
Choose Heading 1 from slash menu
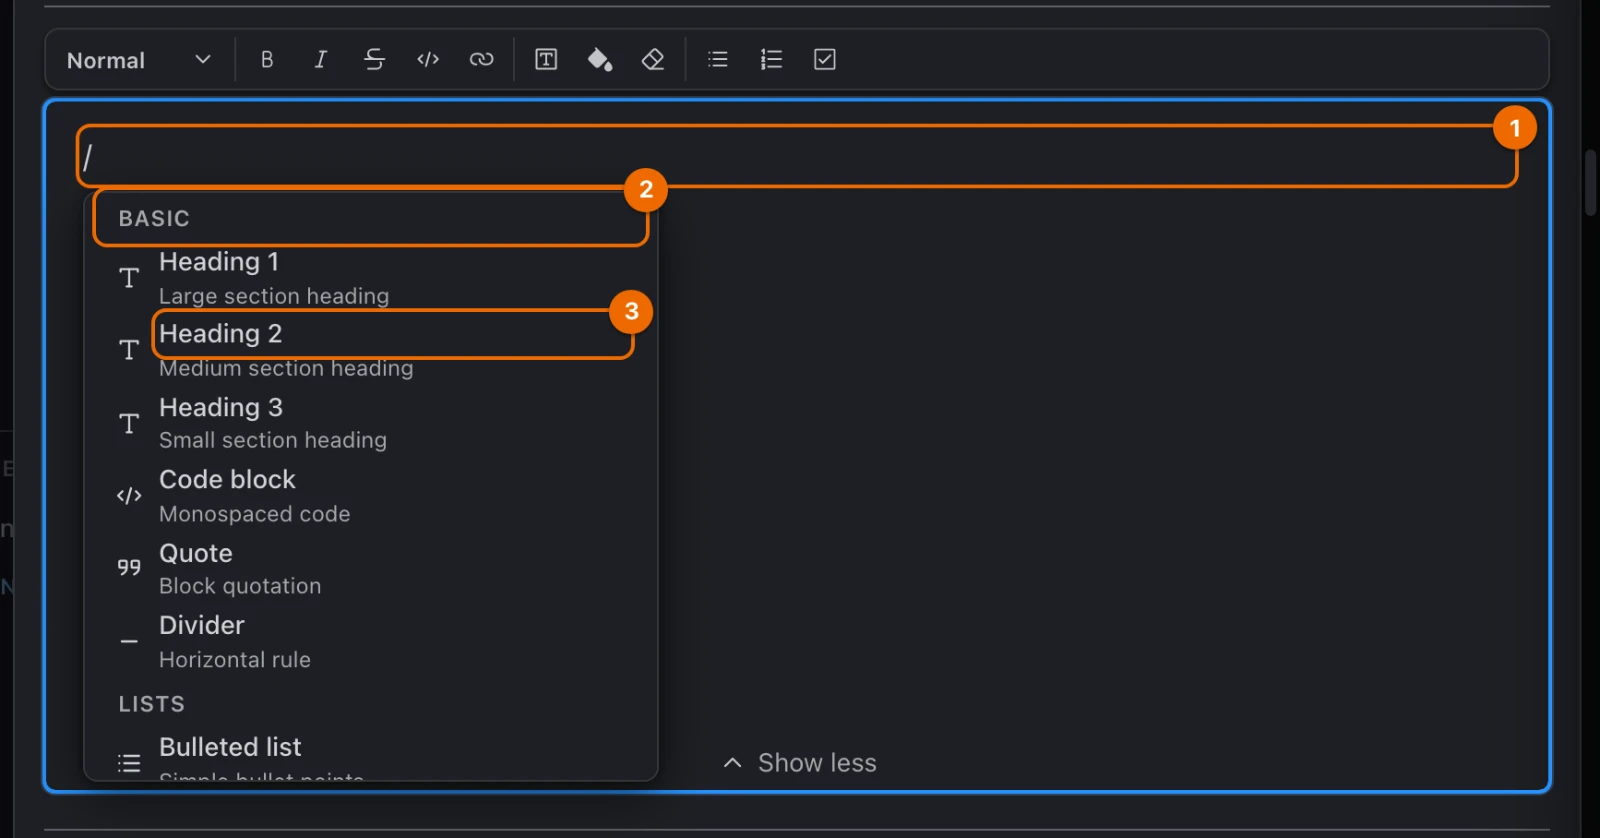click(x=371, y=278)
